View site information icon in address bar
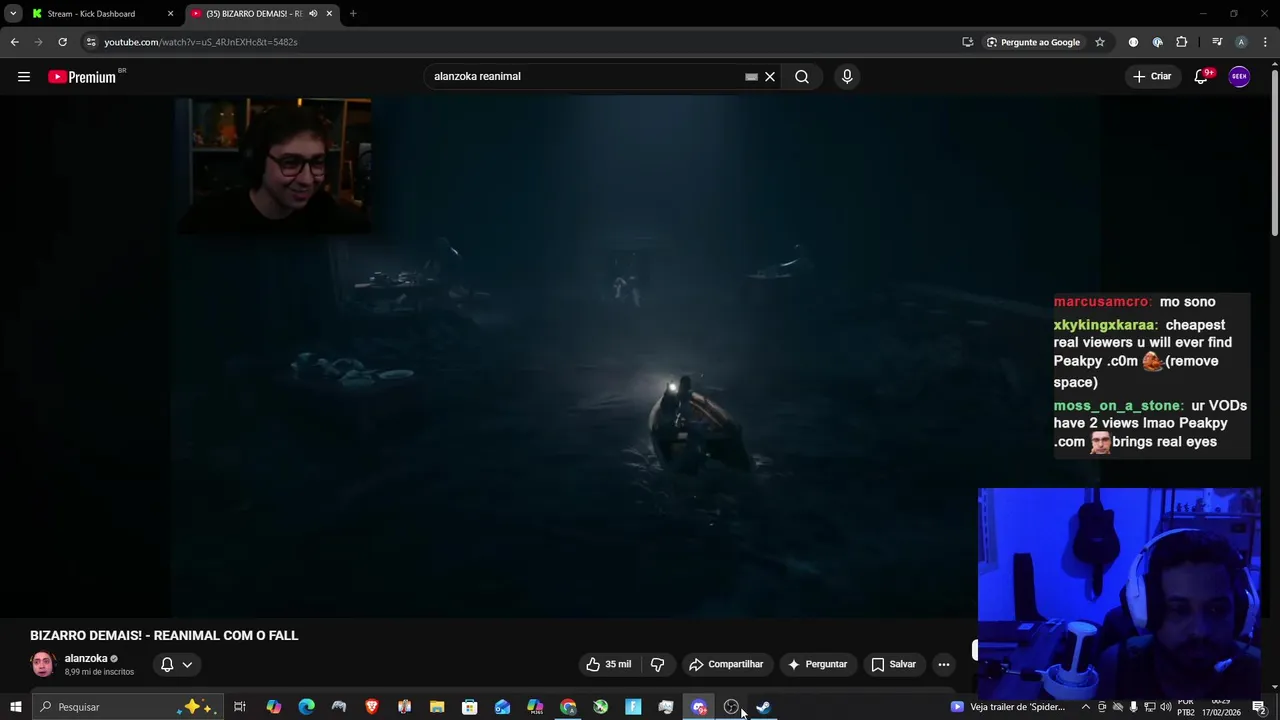The image size is (1280, 720). 91,42
